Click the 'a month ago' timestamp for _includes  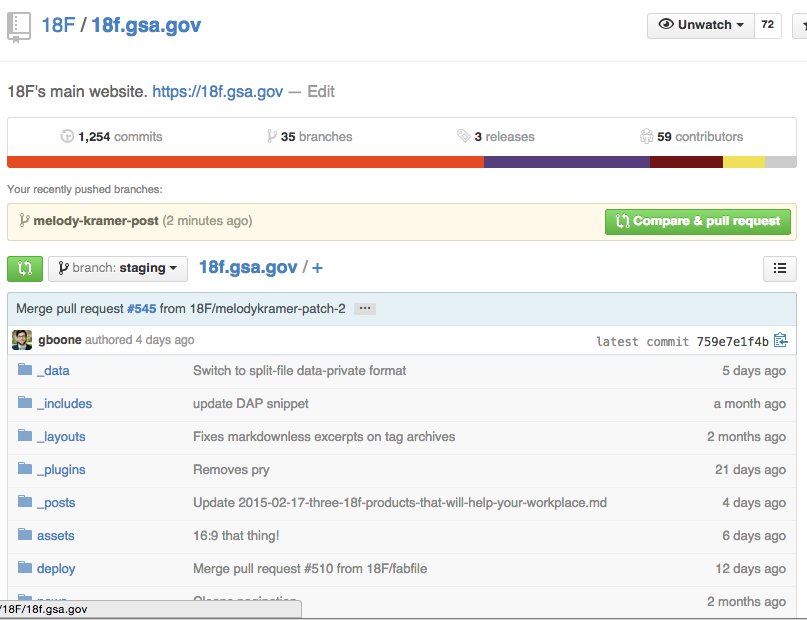[749, 404]
